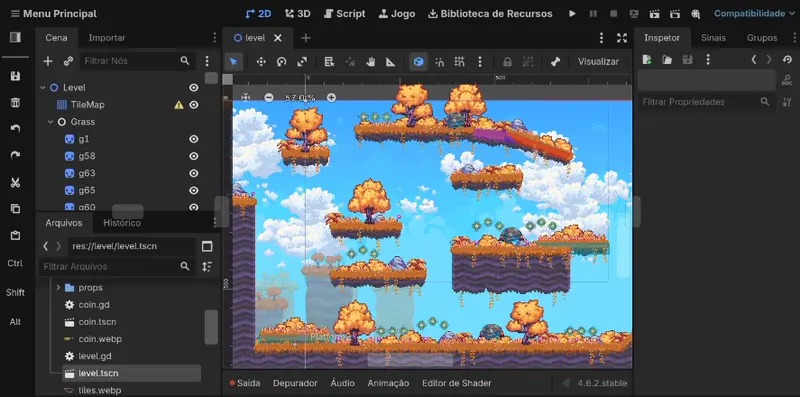This screenshot has height=397, width=800.
Task: Expand the props folder
Action: 58,288
